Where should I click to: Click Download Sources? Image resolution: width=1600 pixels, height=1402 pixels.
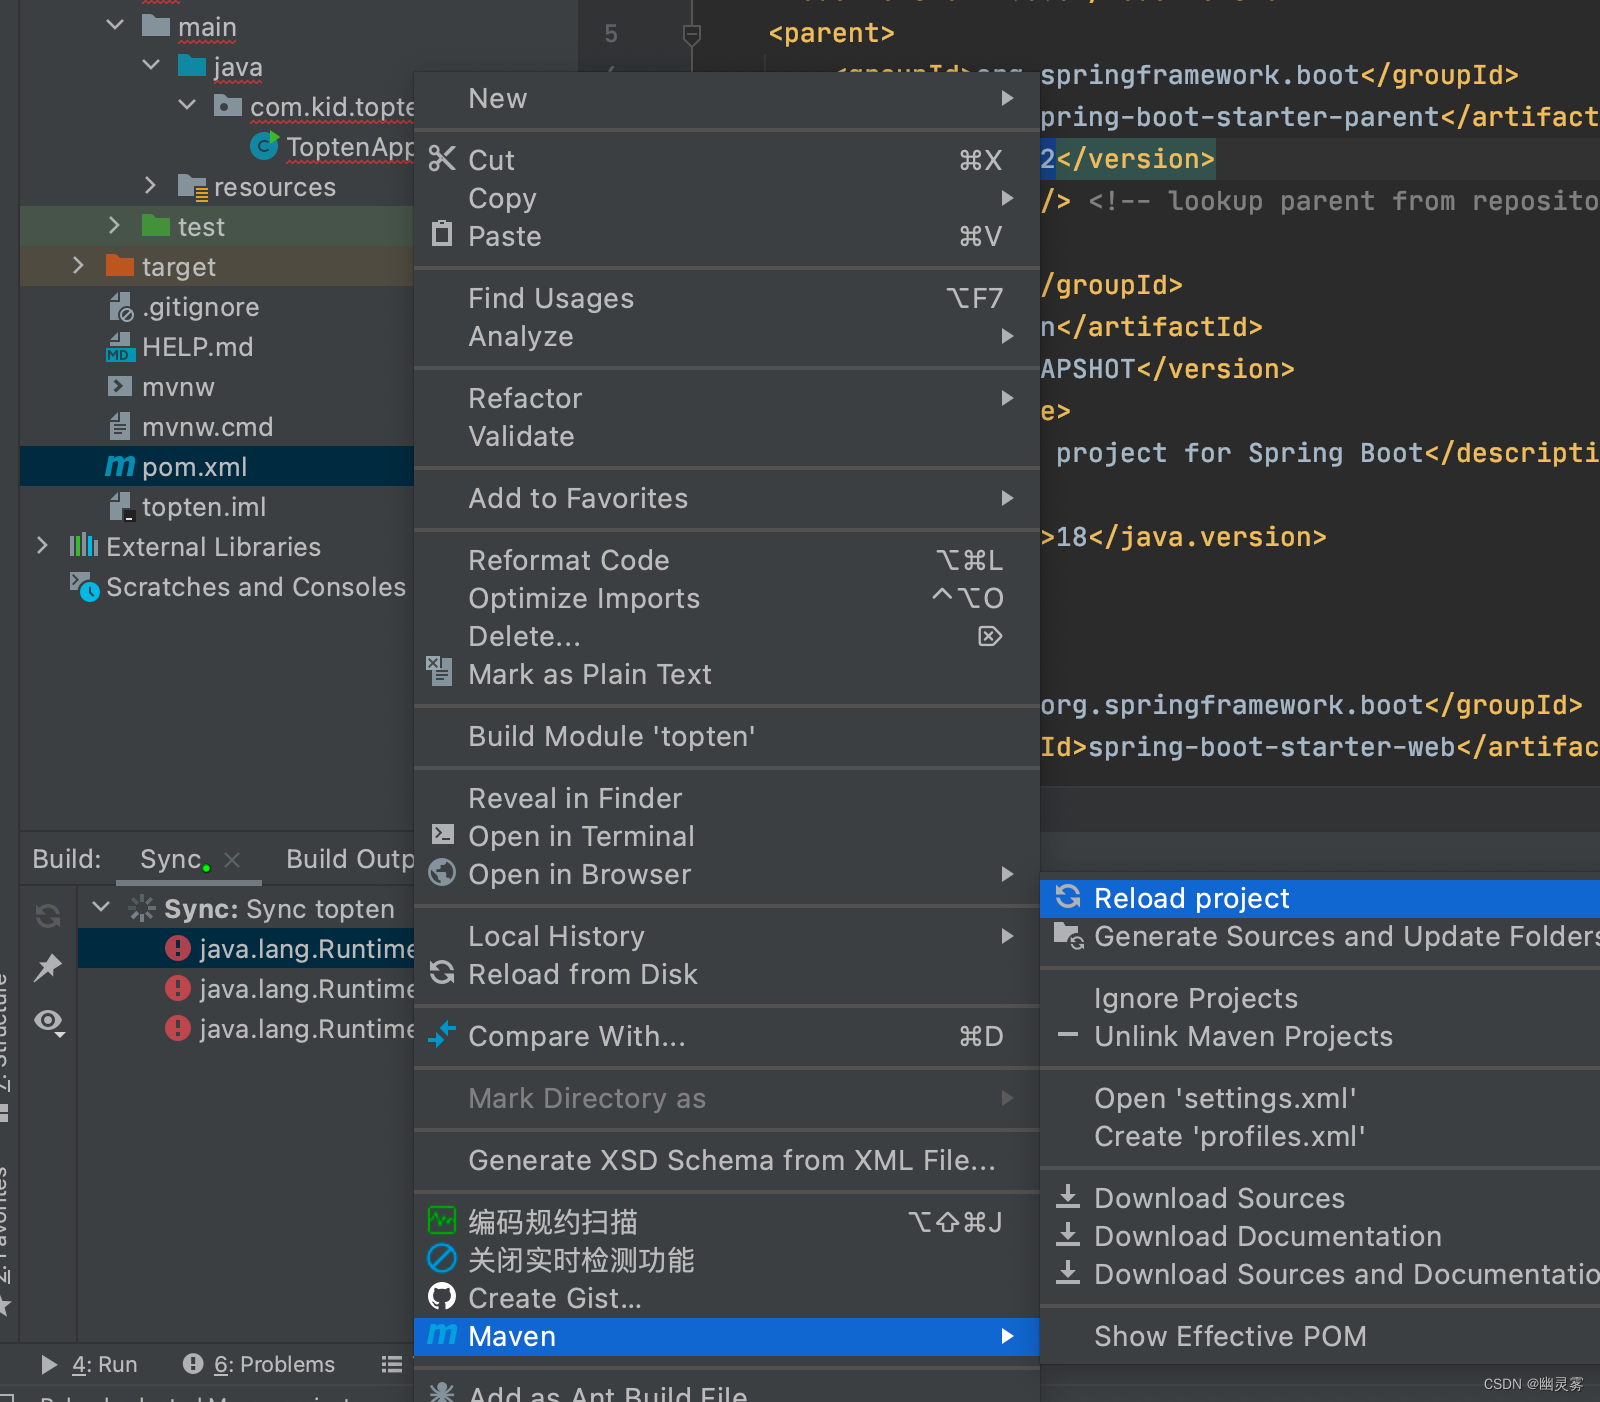pos(1219,1197)
